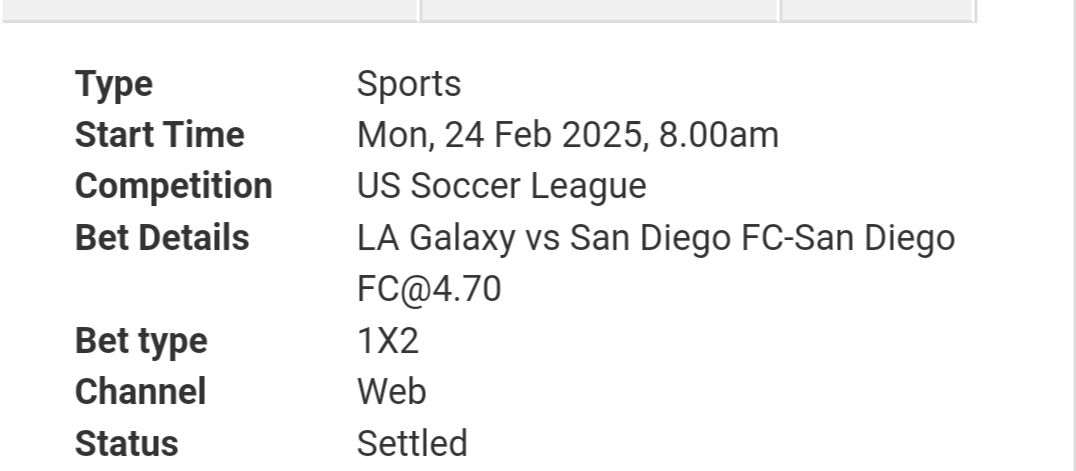This screenshot has width=1076, height=471.
Task: Click the Competition label
Action: pyautogui.click(x=174, y=186)
